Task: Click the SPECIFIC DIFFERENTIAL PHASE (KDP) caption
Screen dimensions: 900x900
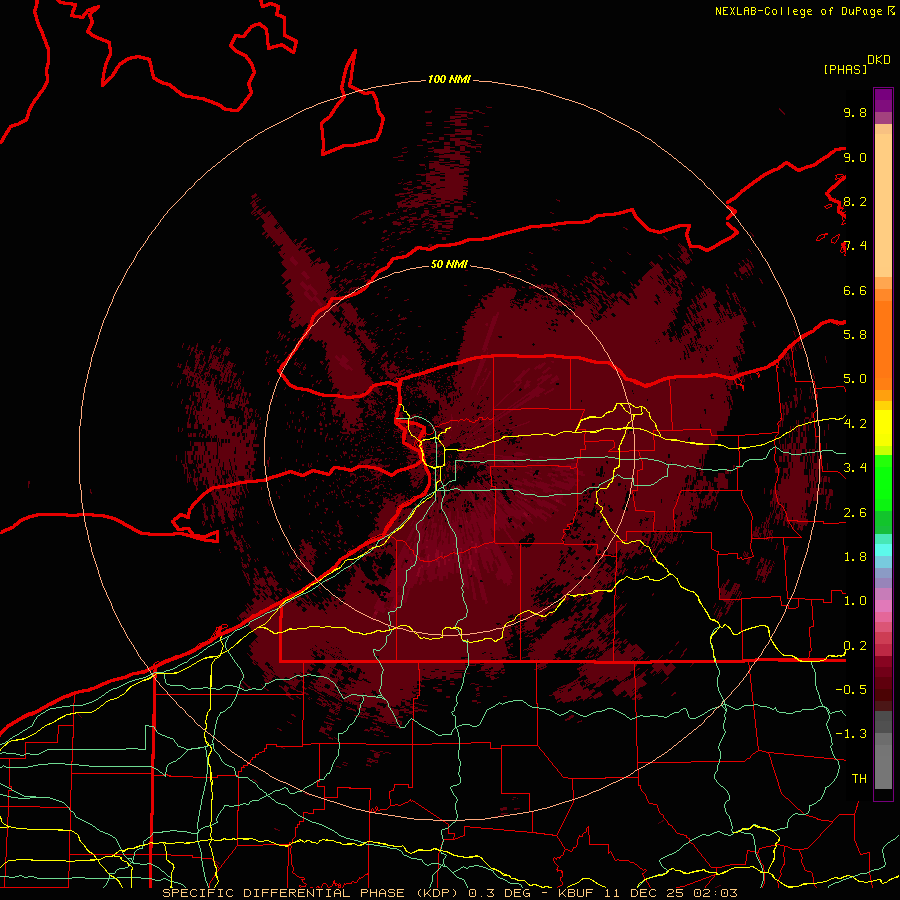Action: pyautogui.click(x=313, y=893)
